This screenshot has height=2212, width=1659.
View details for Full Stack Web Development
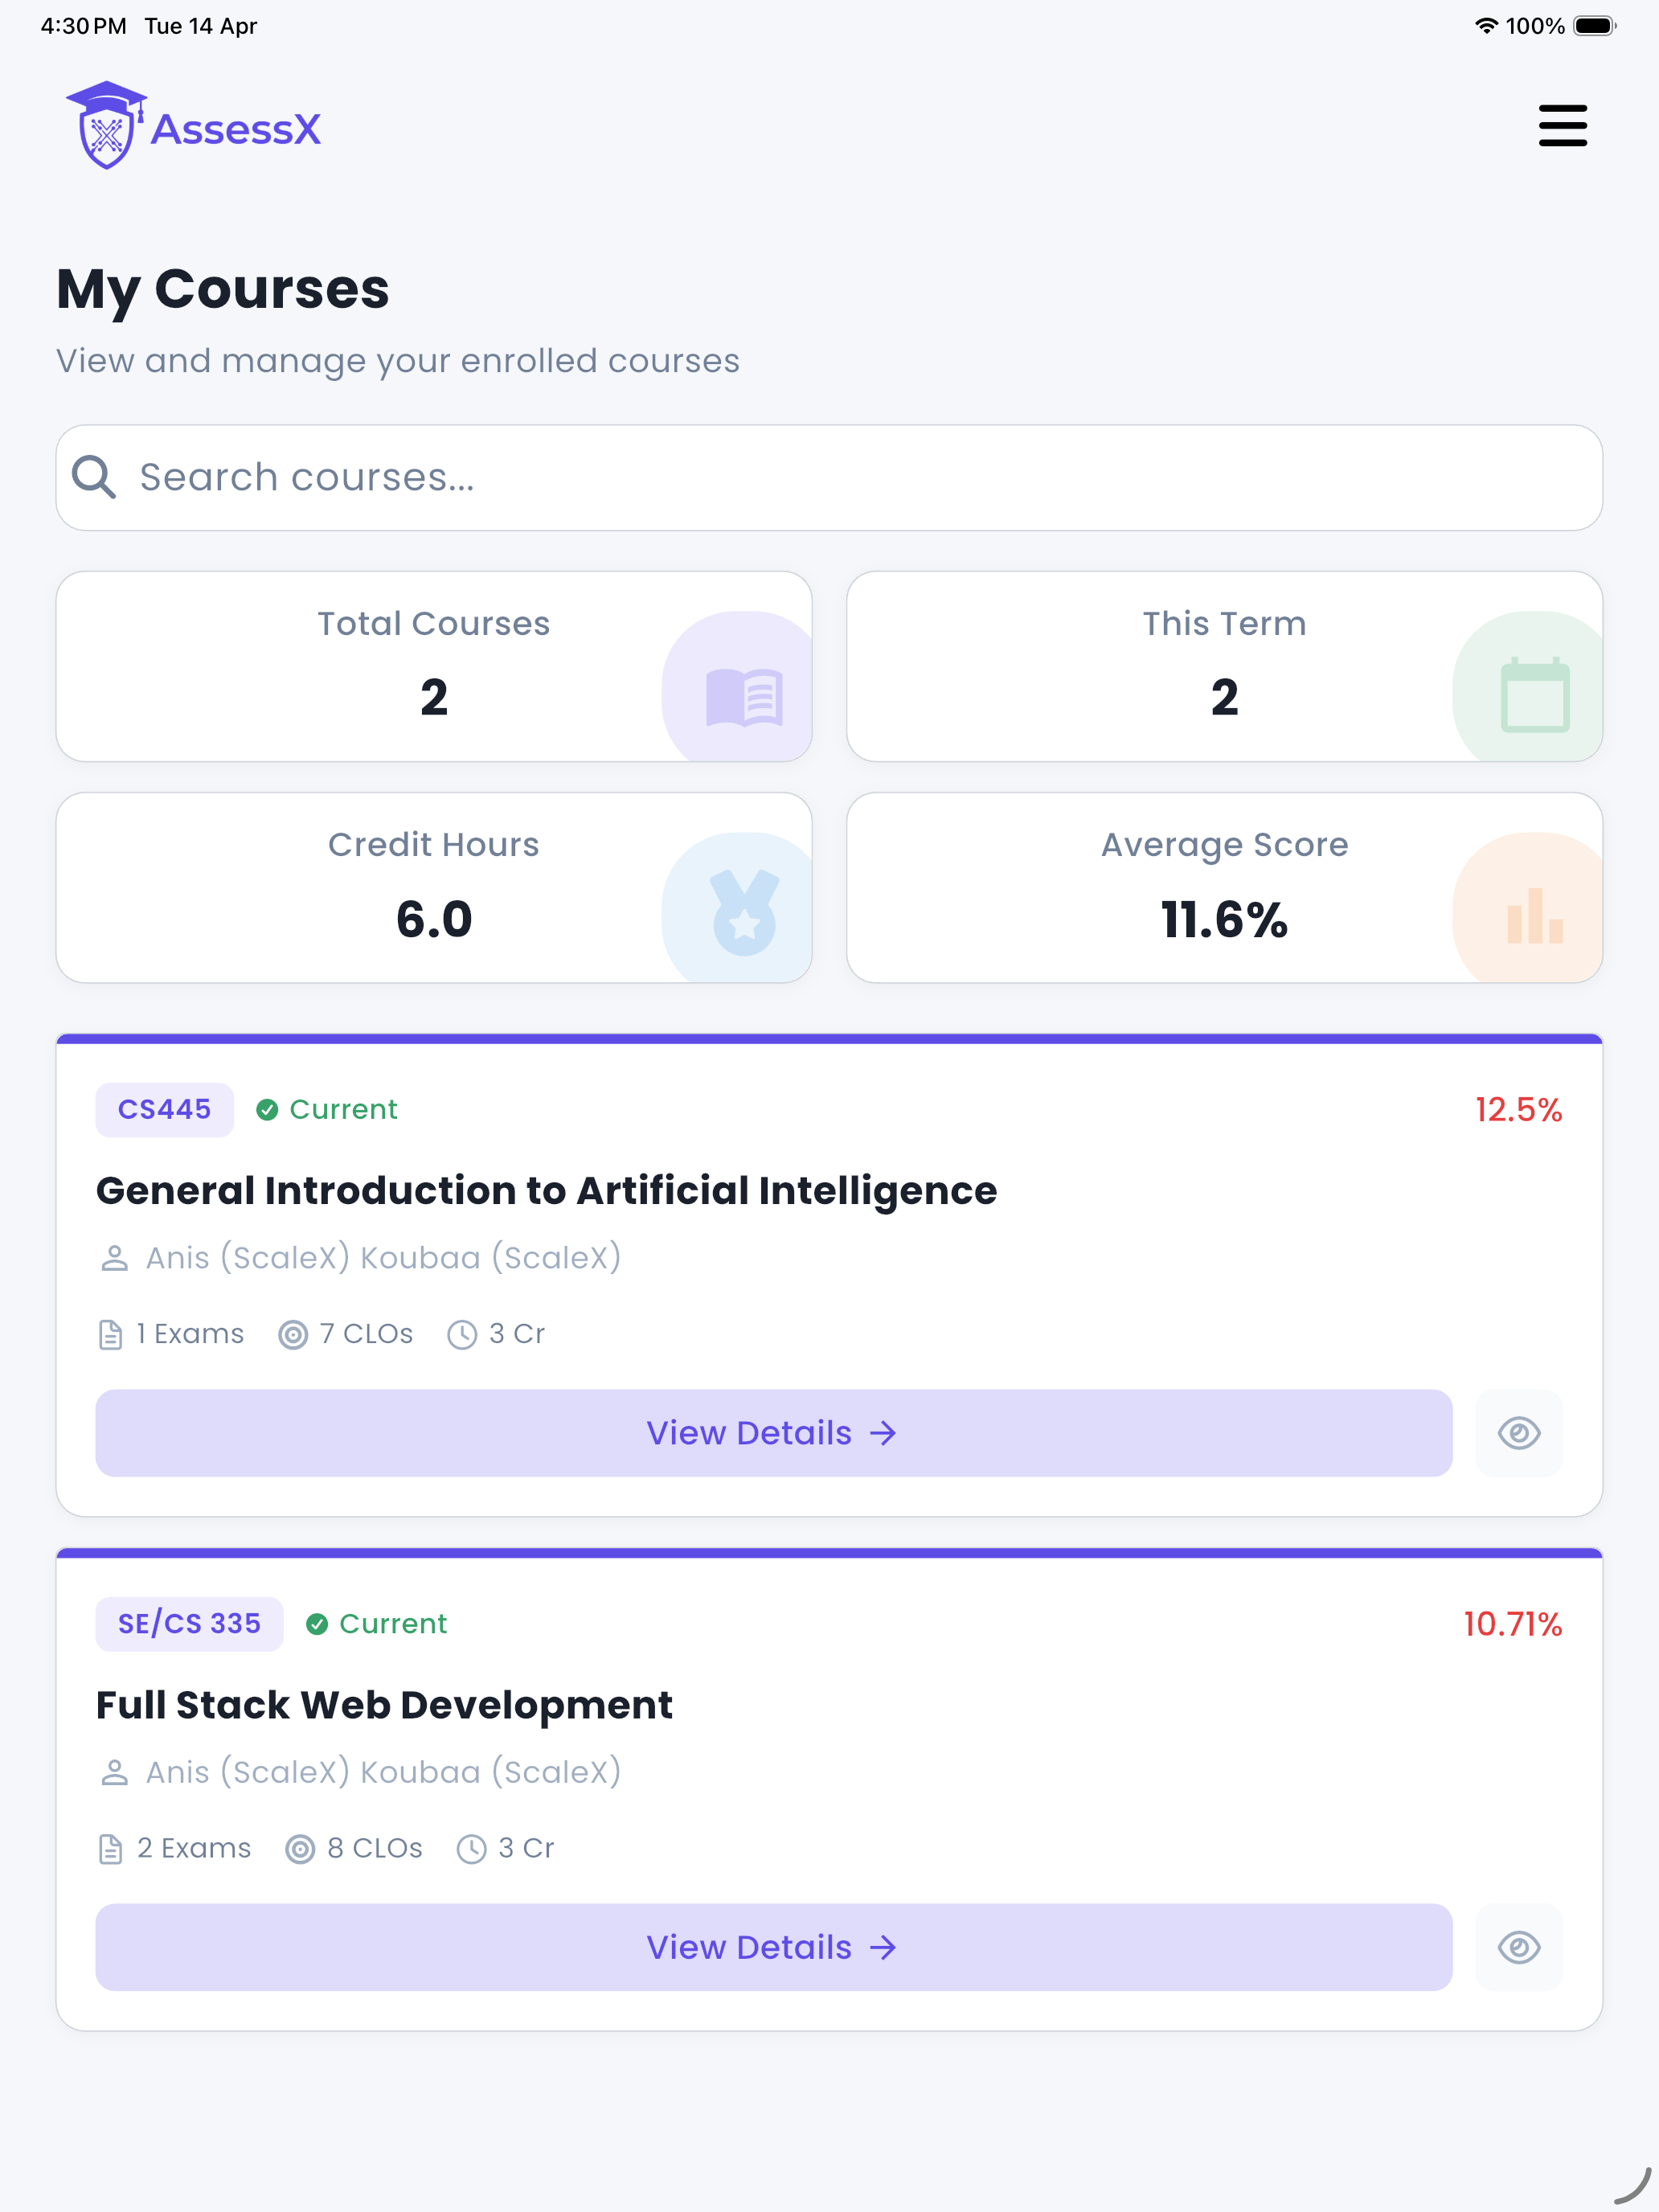pyautogui.click(x=773, y=1946)
